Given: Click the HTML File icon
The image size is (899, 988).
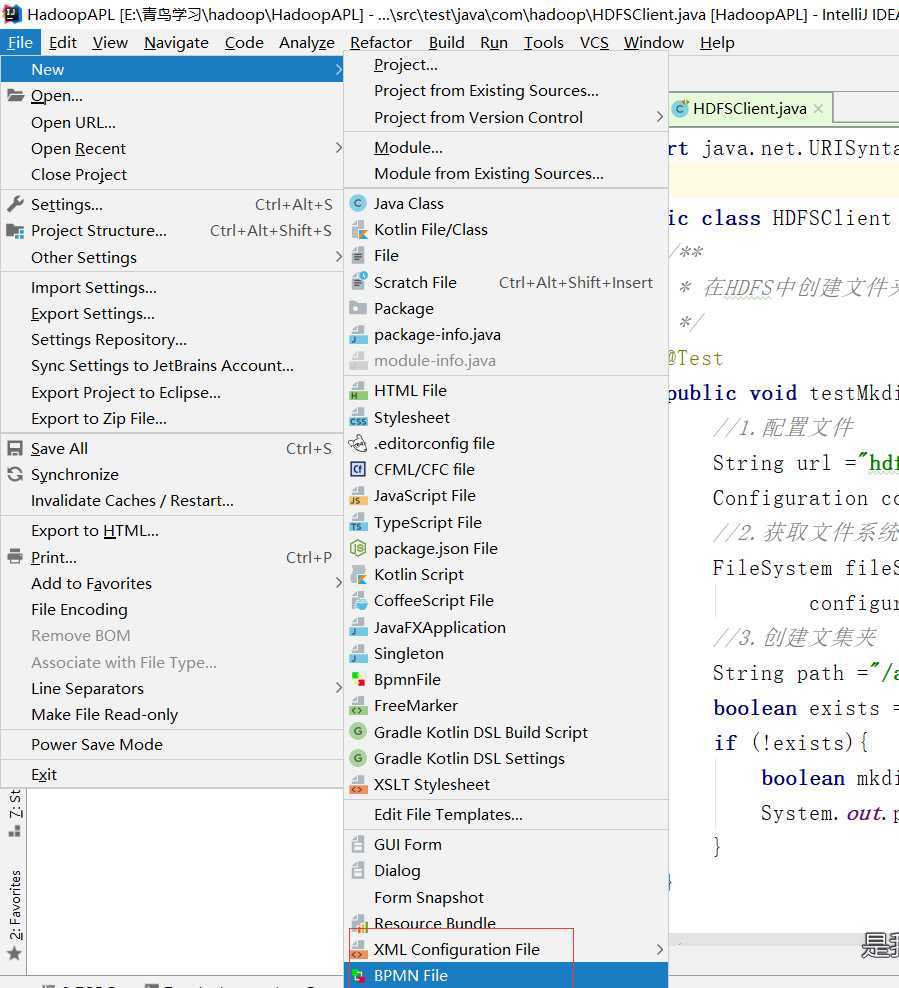Looking at the screenshot, I should pos(358,391).
